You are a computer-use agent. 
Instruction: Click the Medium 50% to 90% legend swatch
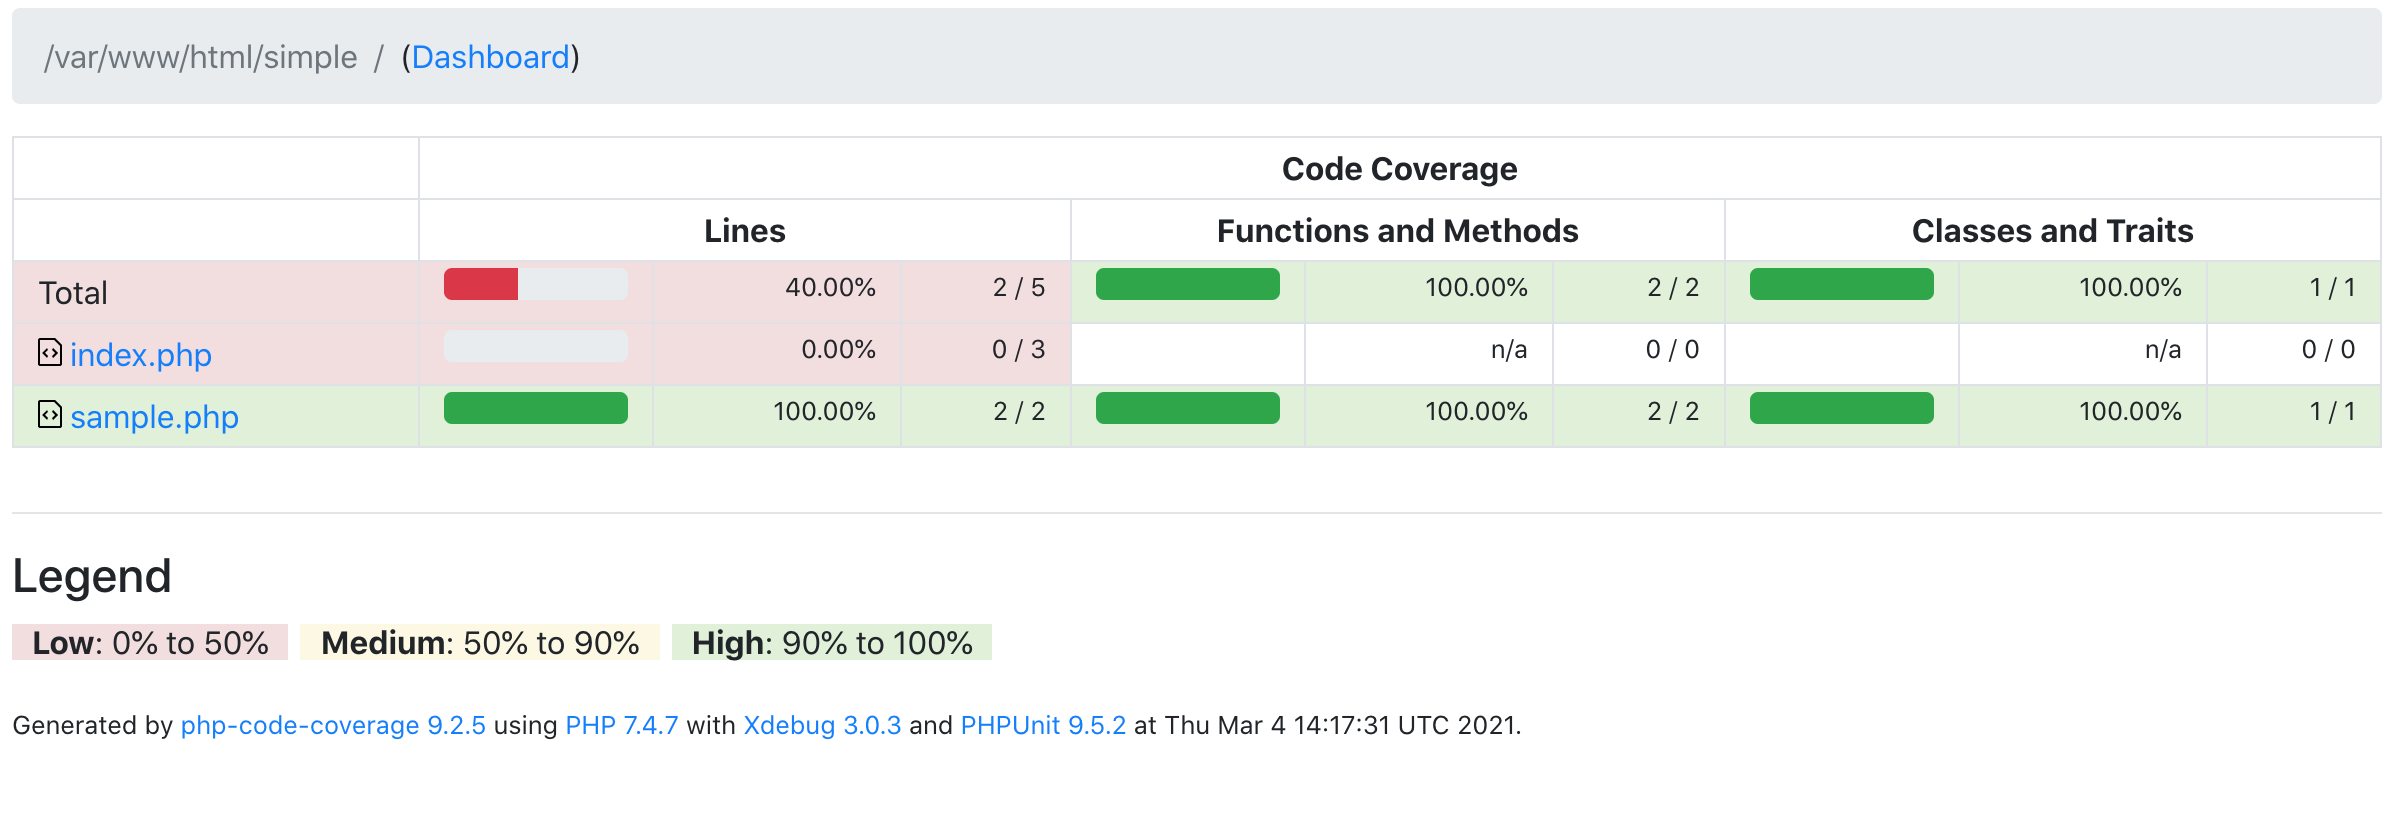click(x=480, y=643)
